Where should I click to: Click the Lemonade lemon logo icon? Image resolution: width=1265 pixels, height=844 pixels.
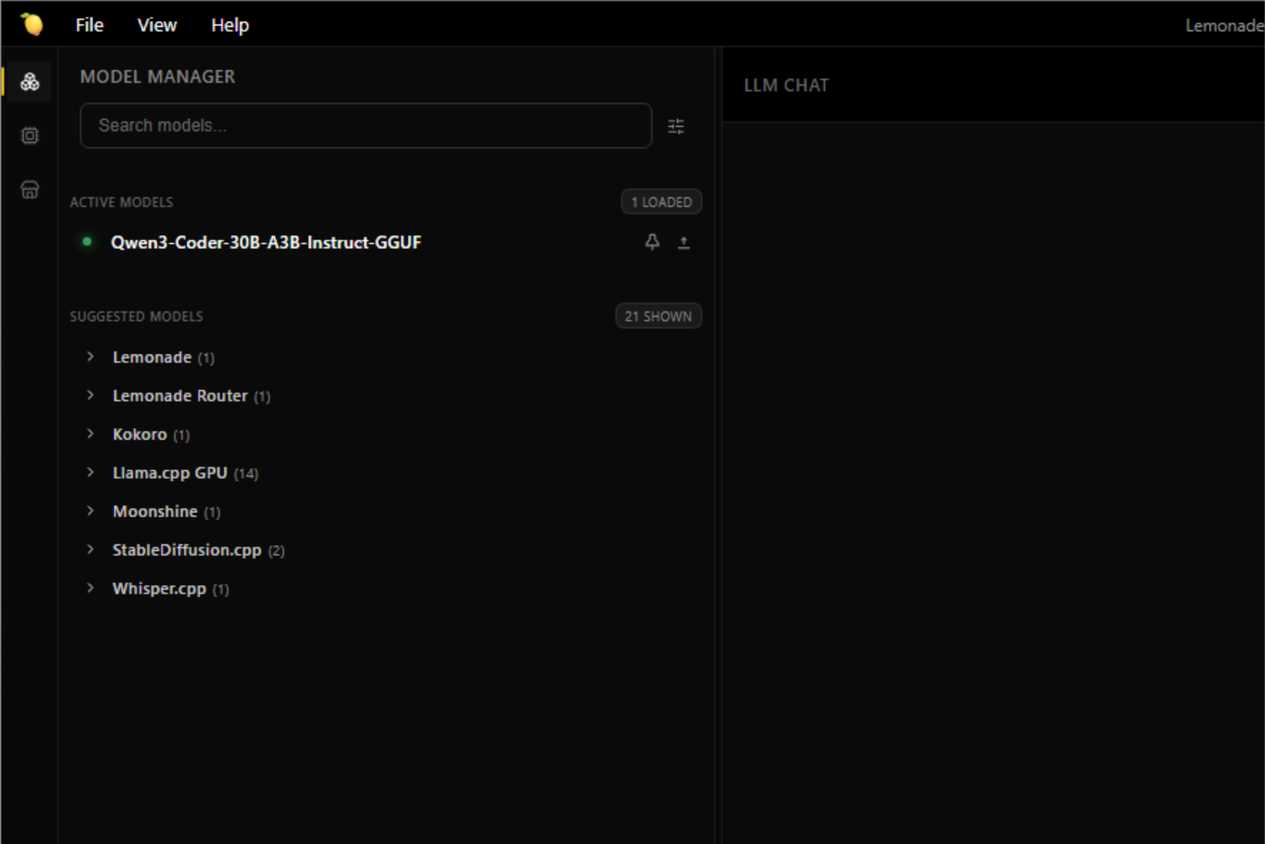pyautogui.click(x=32, y=24)
